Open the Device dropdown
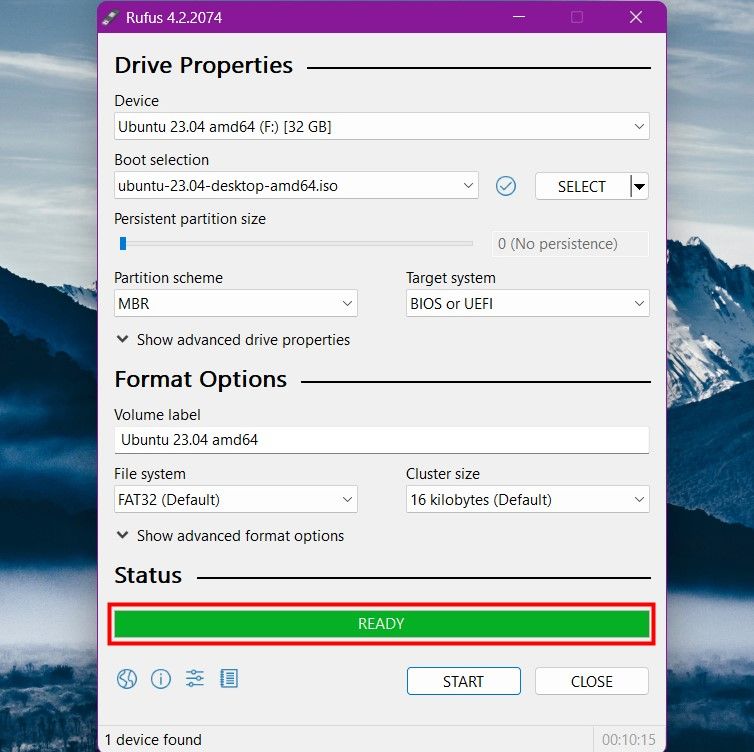Screen dimensions: 754x752 [381, 127]
